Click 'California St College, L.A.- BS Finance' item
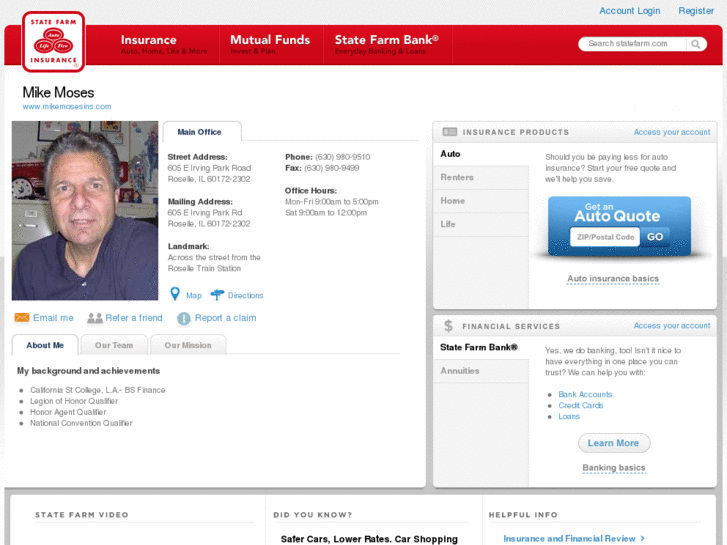This screenshot has width=727, height=545. (x=97, y=390)
